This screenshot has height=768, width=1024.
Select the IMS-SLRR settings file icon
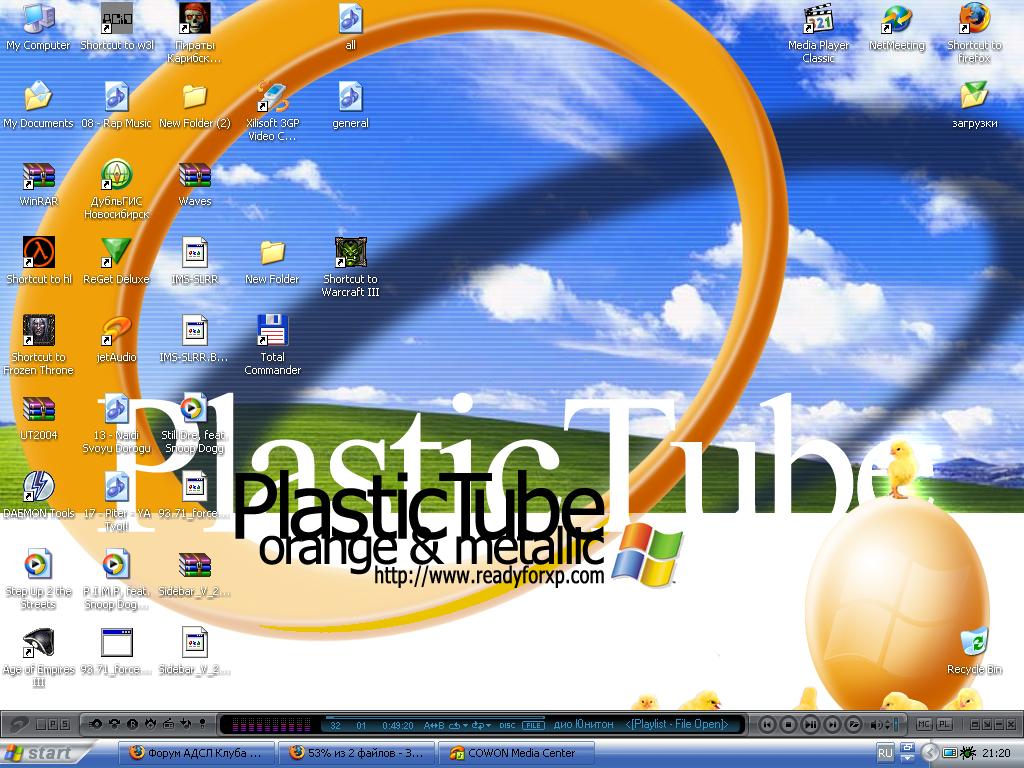coord(195,261)
